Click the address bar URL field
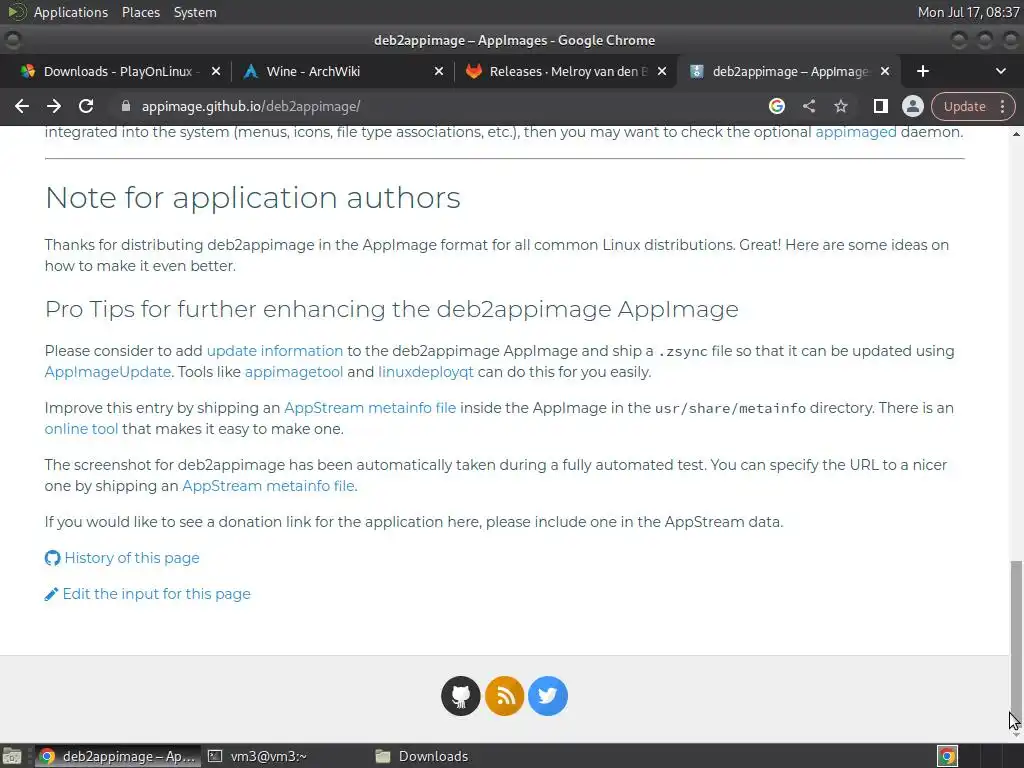Viewport: 1024px width, 768px height. pos(438,106)
